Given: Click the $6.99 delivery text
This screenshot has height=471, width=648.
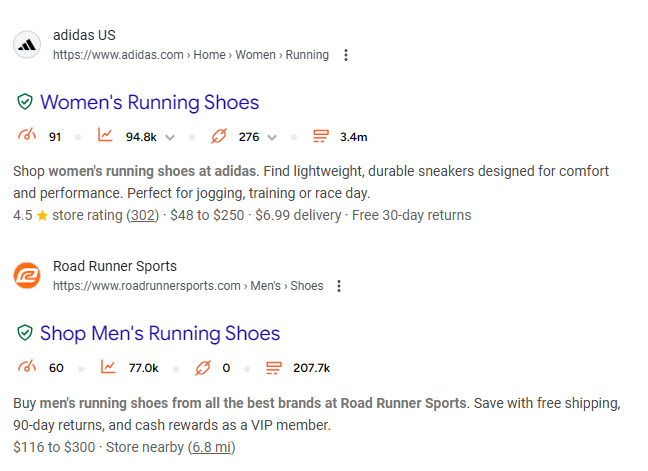Looking at the screenshot, I should click(298, 215).
